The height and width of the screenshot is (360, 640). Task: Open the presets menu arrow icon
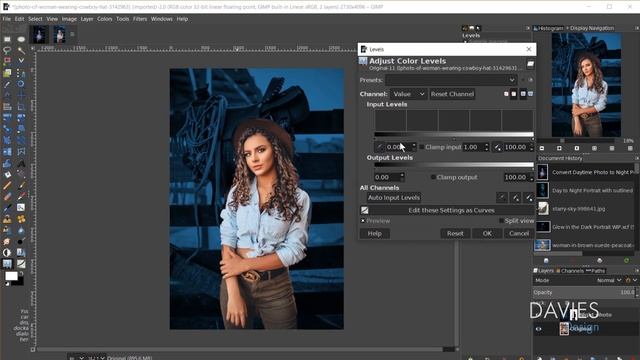click(x=531, y=80)
